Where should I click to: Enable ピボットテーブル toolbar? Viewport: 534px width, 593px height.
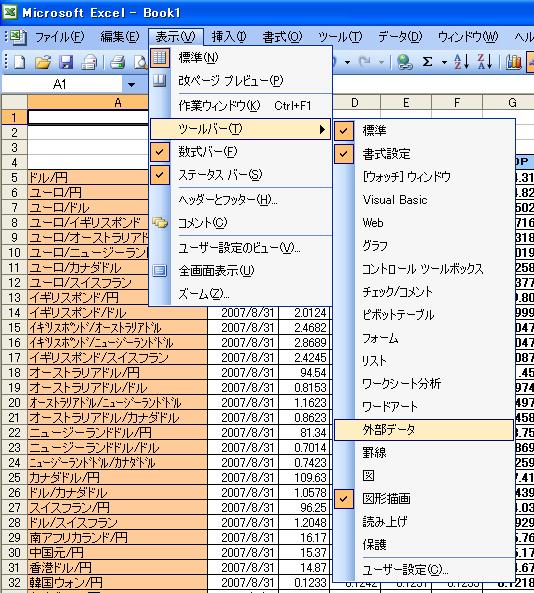coord(424,315)
